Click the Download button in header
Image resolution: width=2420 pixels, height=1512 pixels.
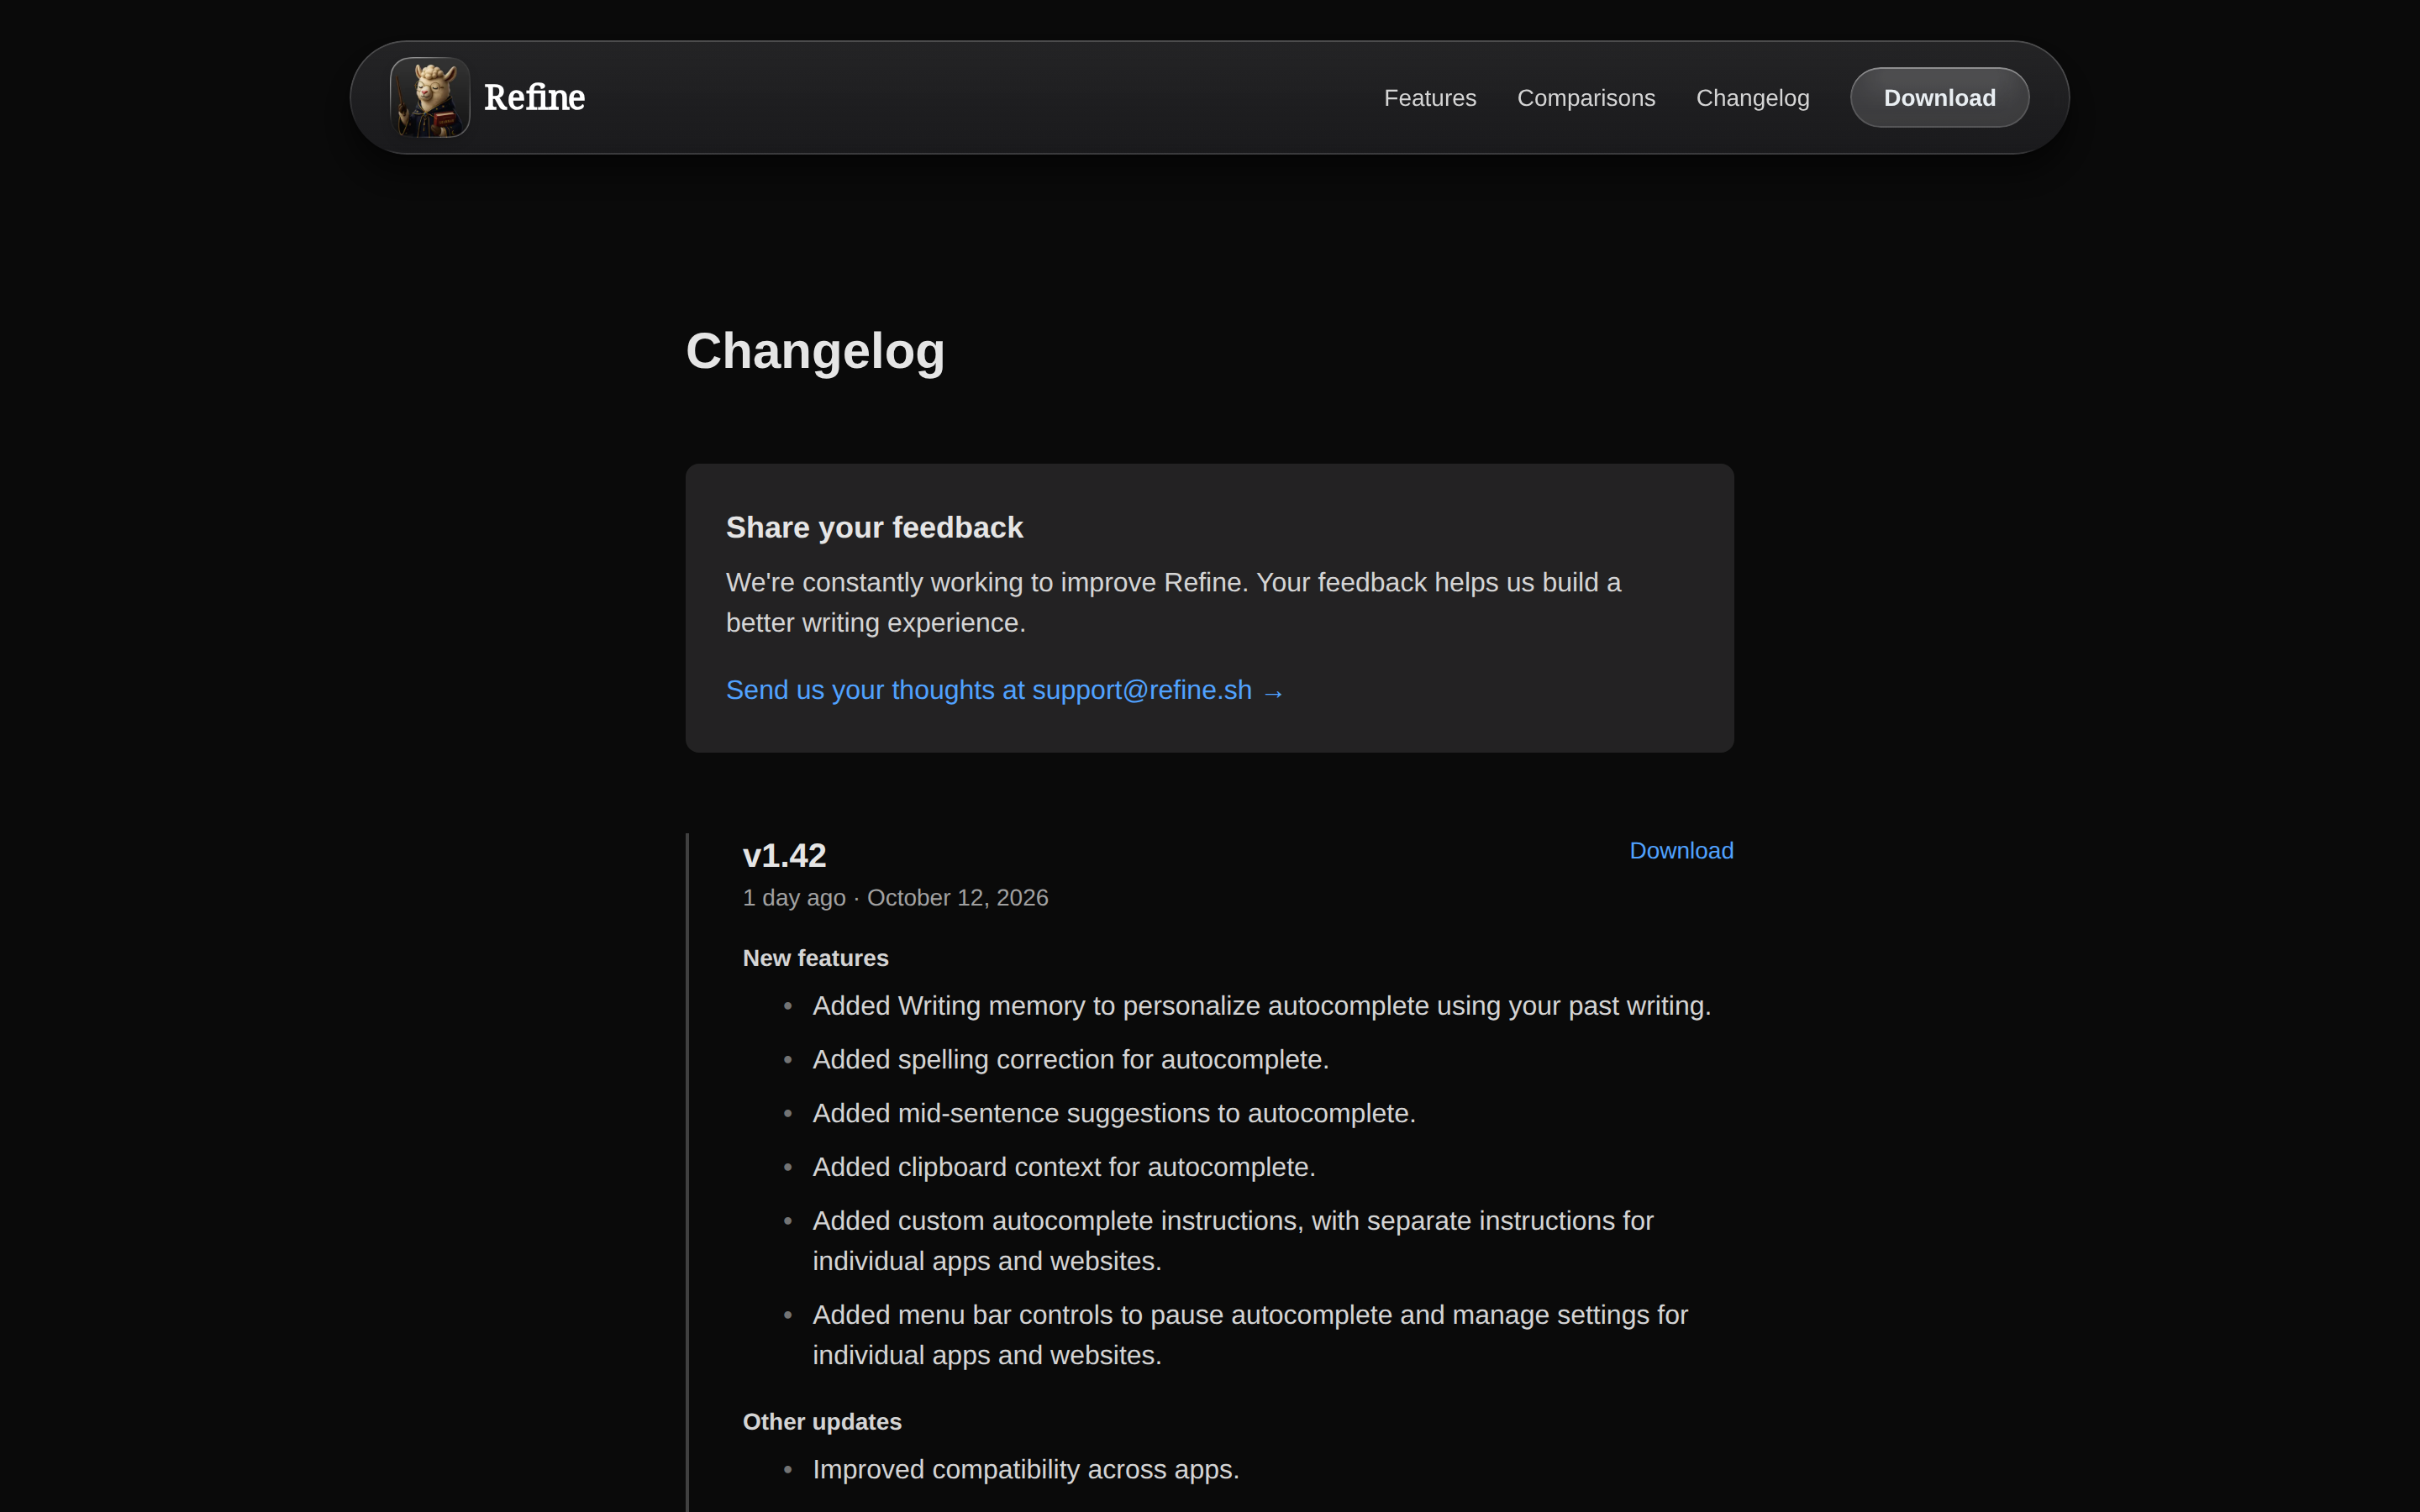pyautogui.click(x=1939, y=98)
